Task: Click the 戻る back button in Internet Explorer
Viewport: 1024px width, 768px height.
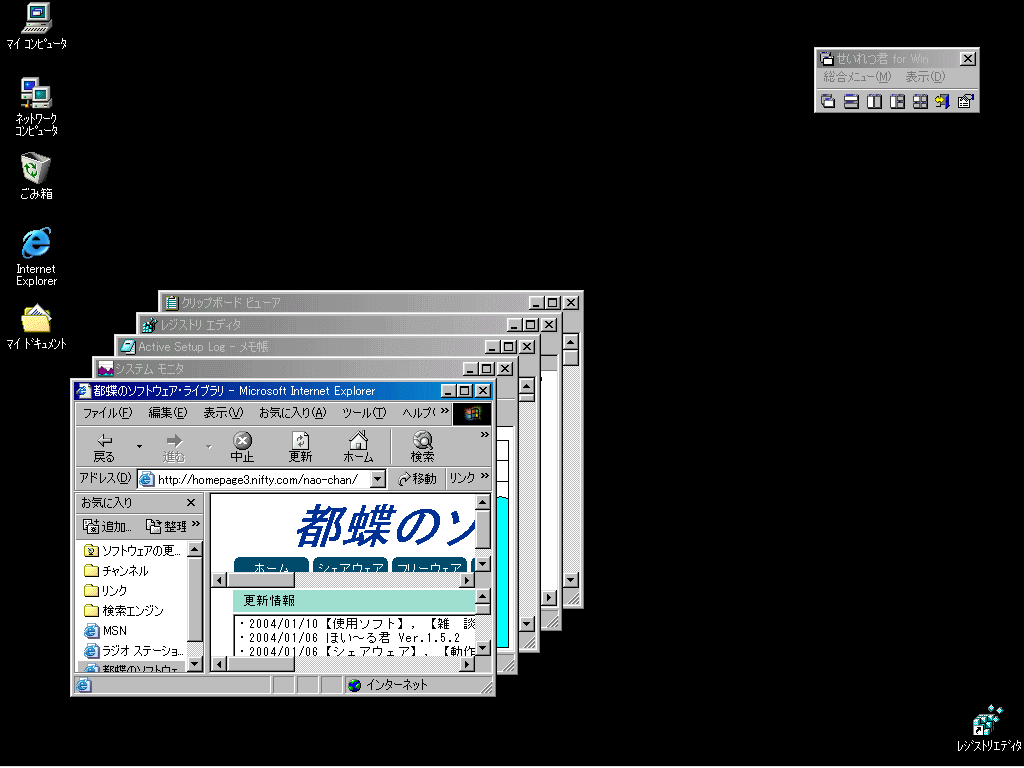Action: [x=104, y=447]
